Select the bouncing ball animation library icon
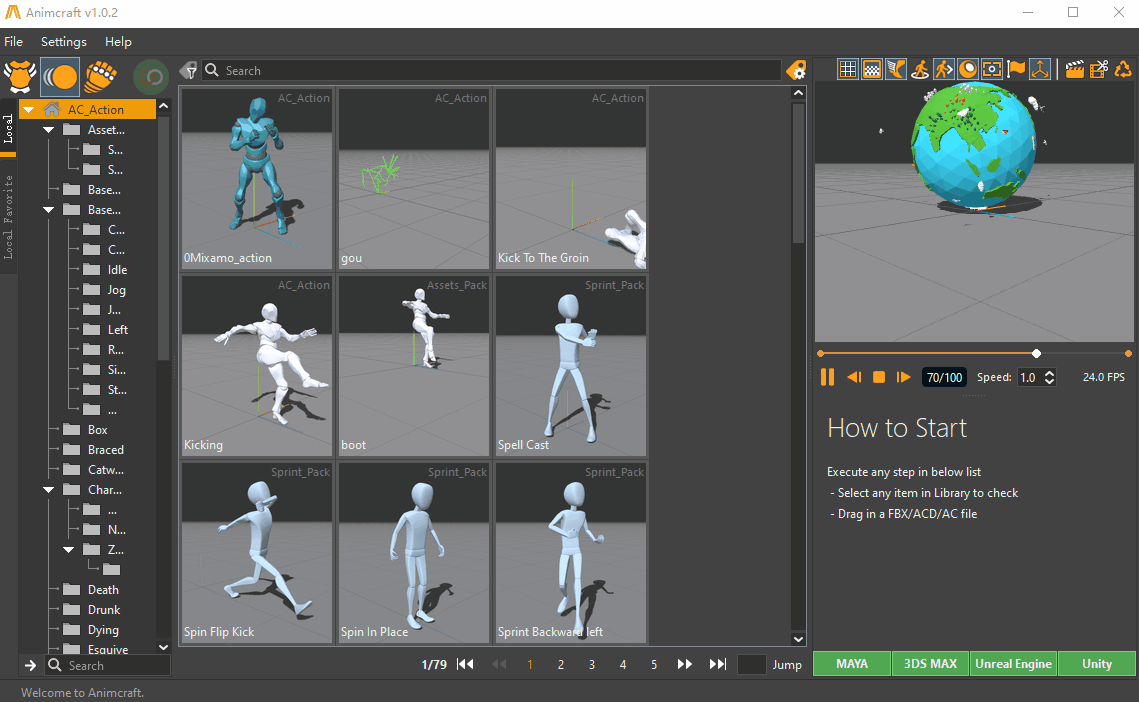This screenshot has height=702, width=1139. [60, 76]
